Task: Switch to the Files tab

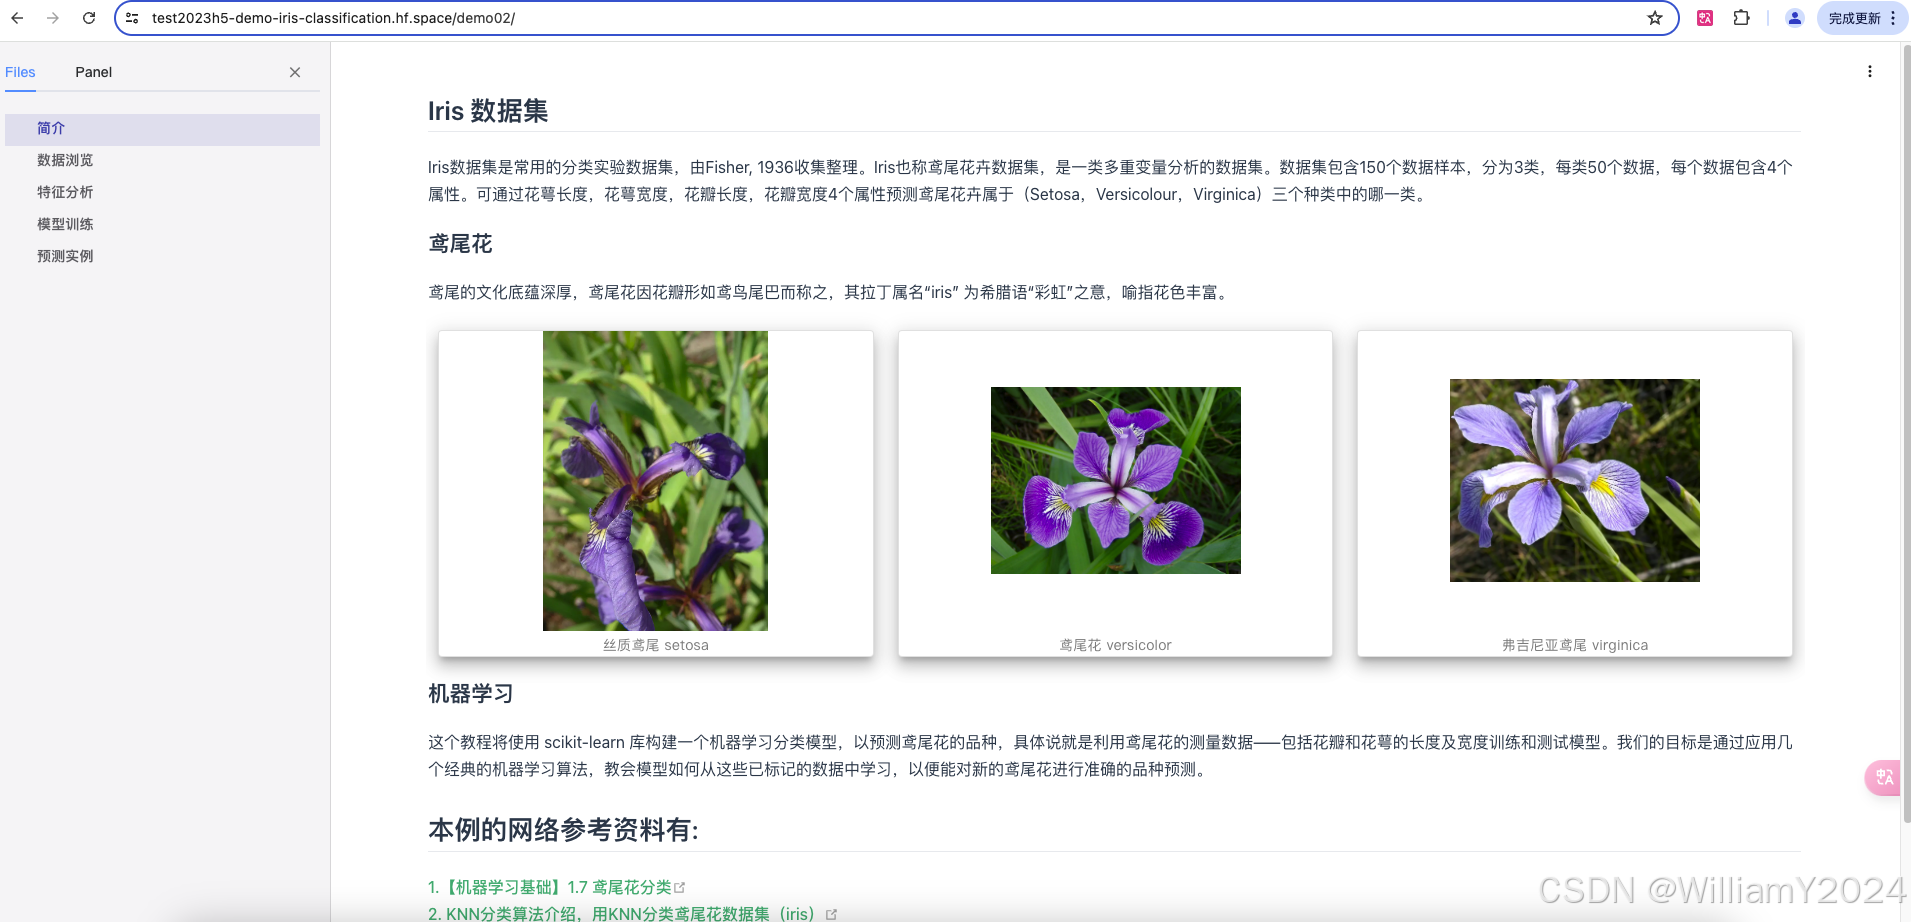Action: (20, 72)
